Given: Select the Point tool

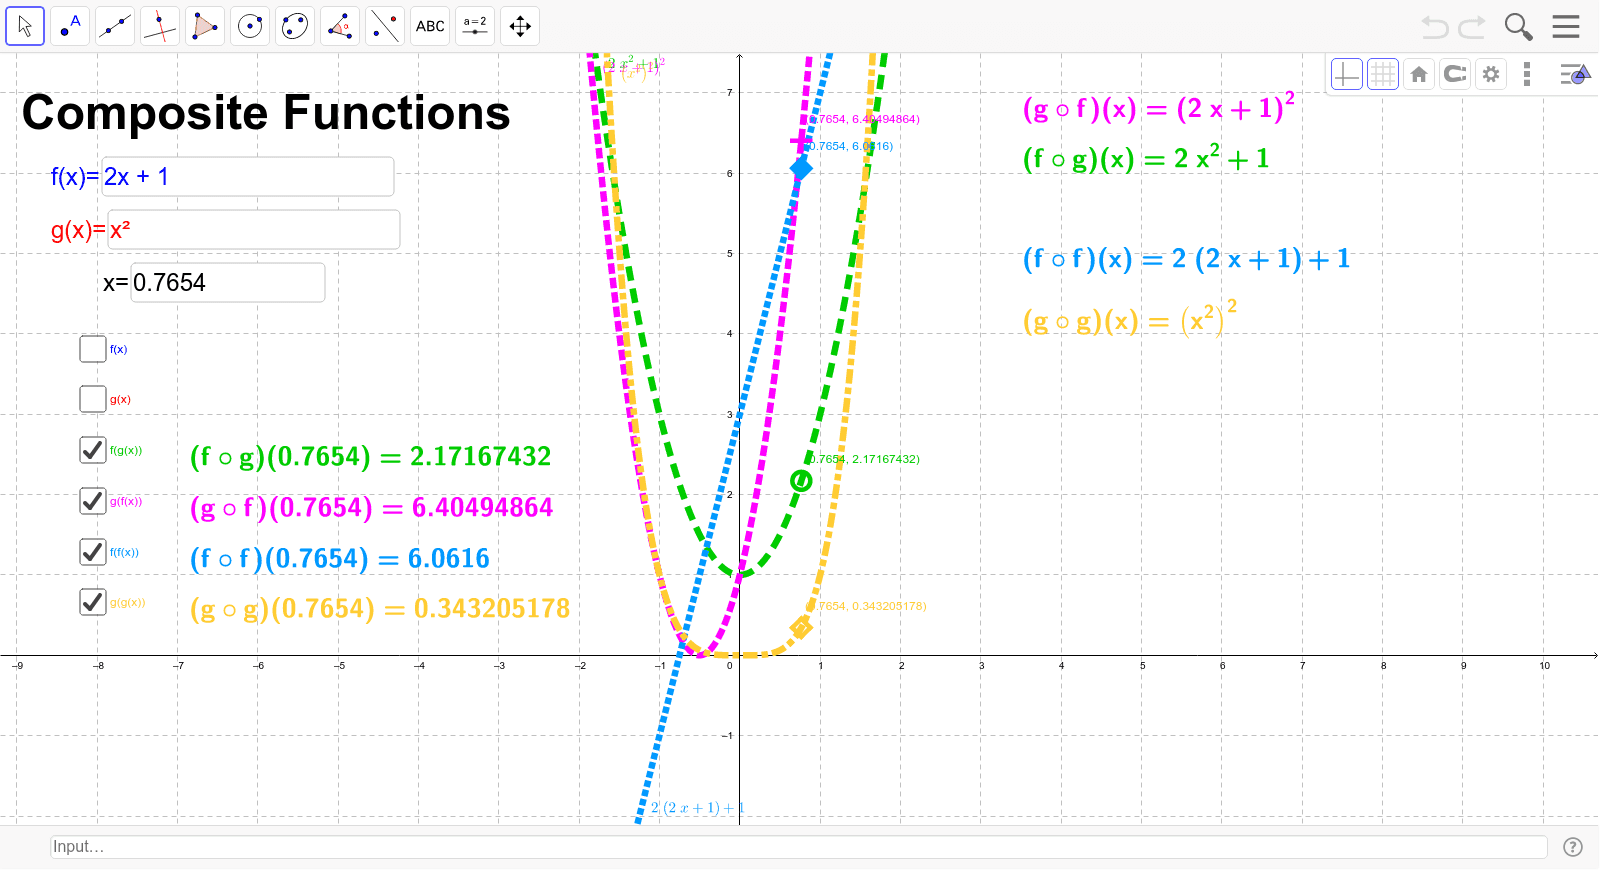Looking at the screenshot, I should click(x=70, y=26).
